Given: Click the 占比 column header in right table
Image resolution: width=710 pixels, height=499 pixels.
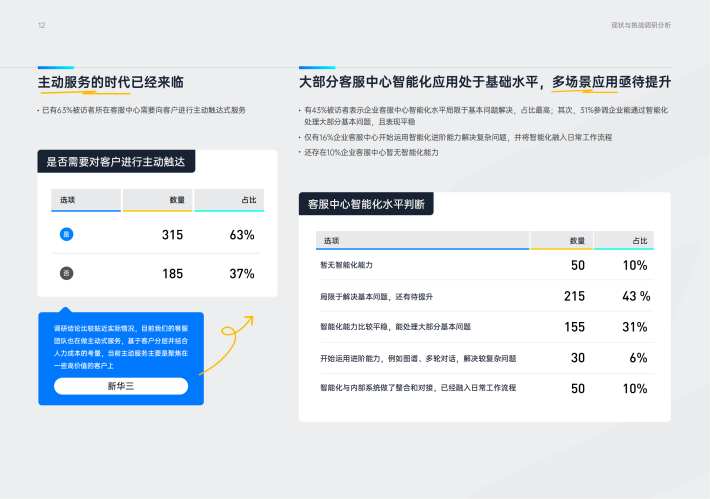Looking at the screenshot, I should 639,241.
